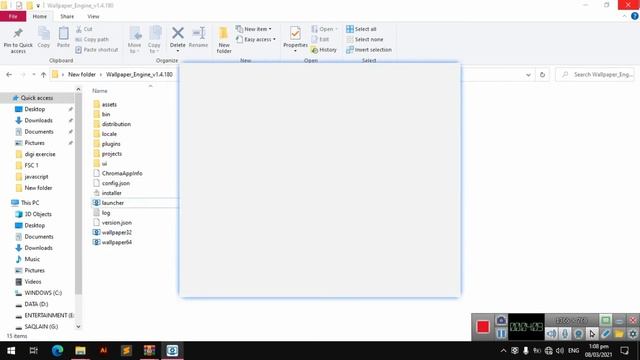Open Sublime Text from taskbar

pos(126,350)
